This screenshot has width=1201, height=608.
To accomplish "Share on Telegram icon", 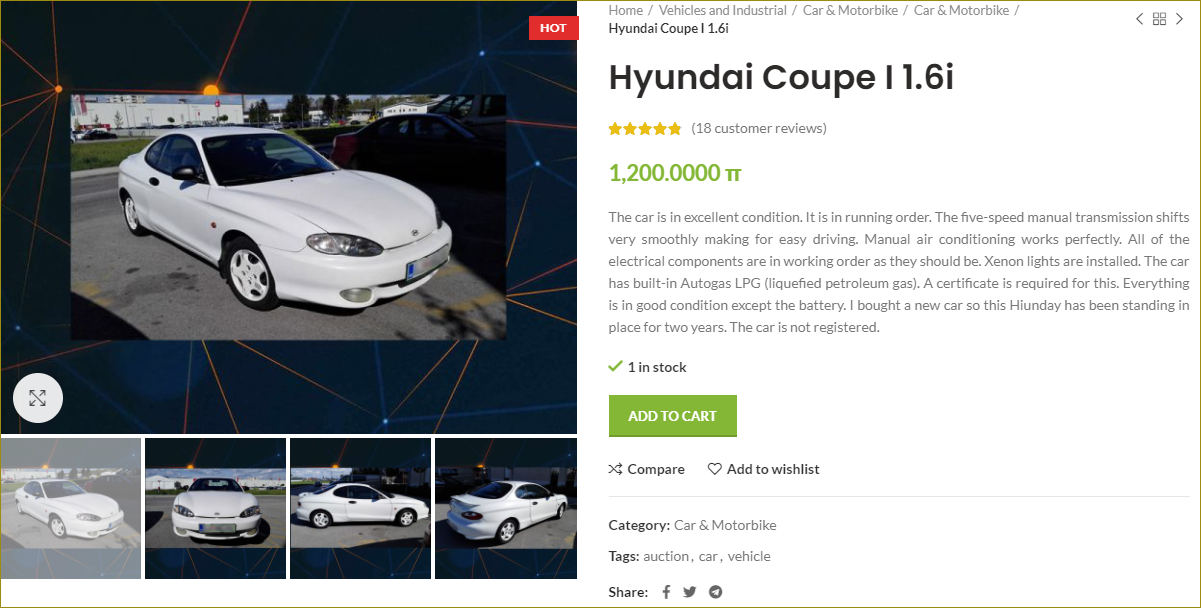I will [x=715, y=592].
